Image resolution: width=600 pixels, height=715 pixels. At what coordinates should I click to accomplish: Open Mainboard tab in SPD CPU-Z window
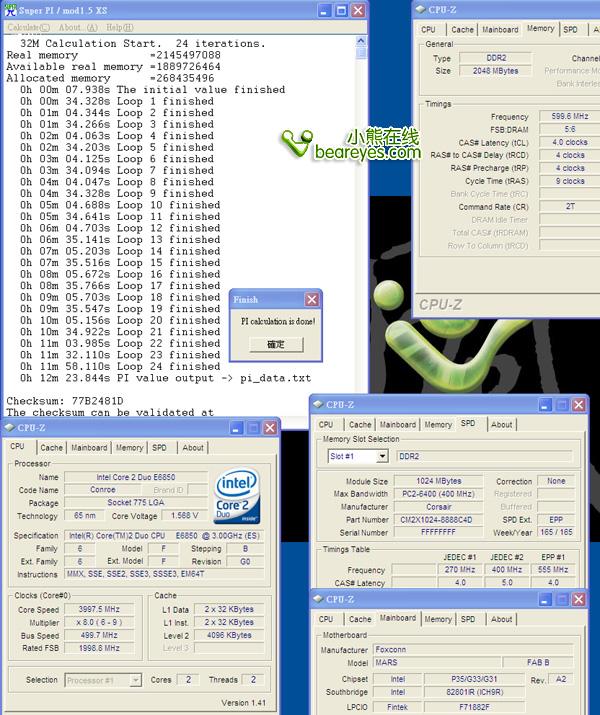tap(398, 425)
